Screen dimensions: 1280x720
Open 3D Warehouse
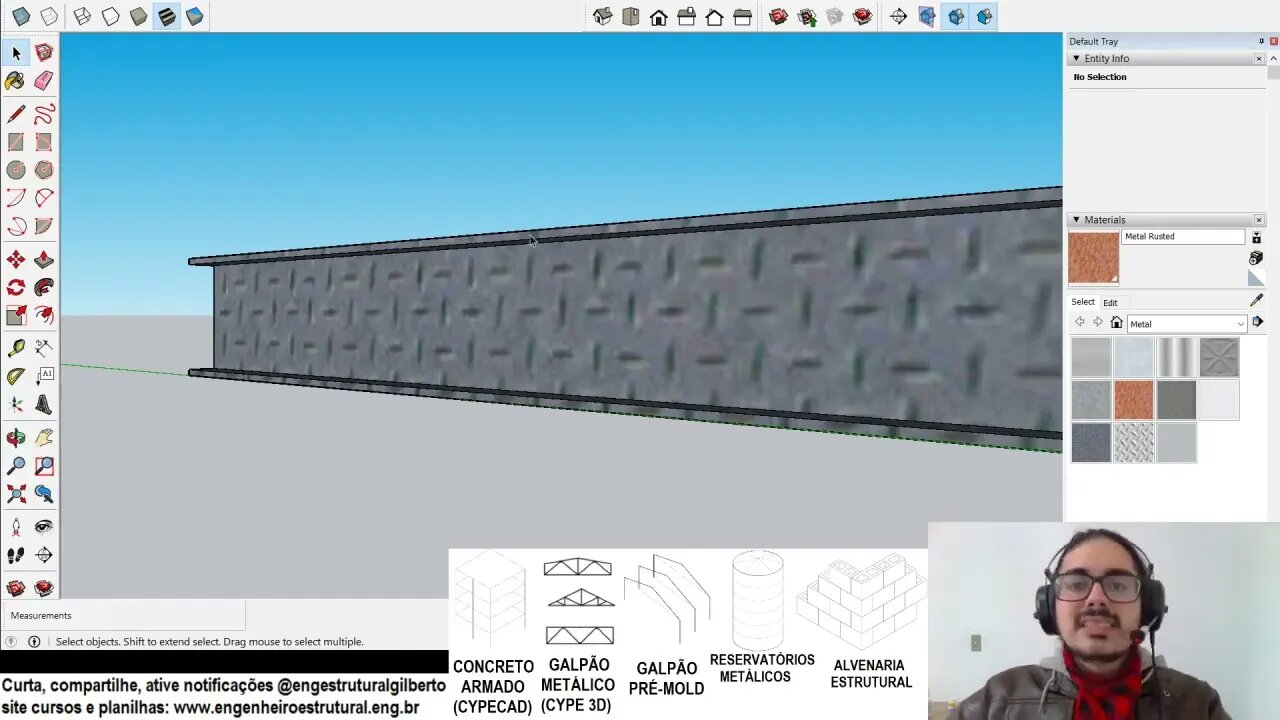coord(779,16)
